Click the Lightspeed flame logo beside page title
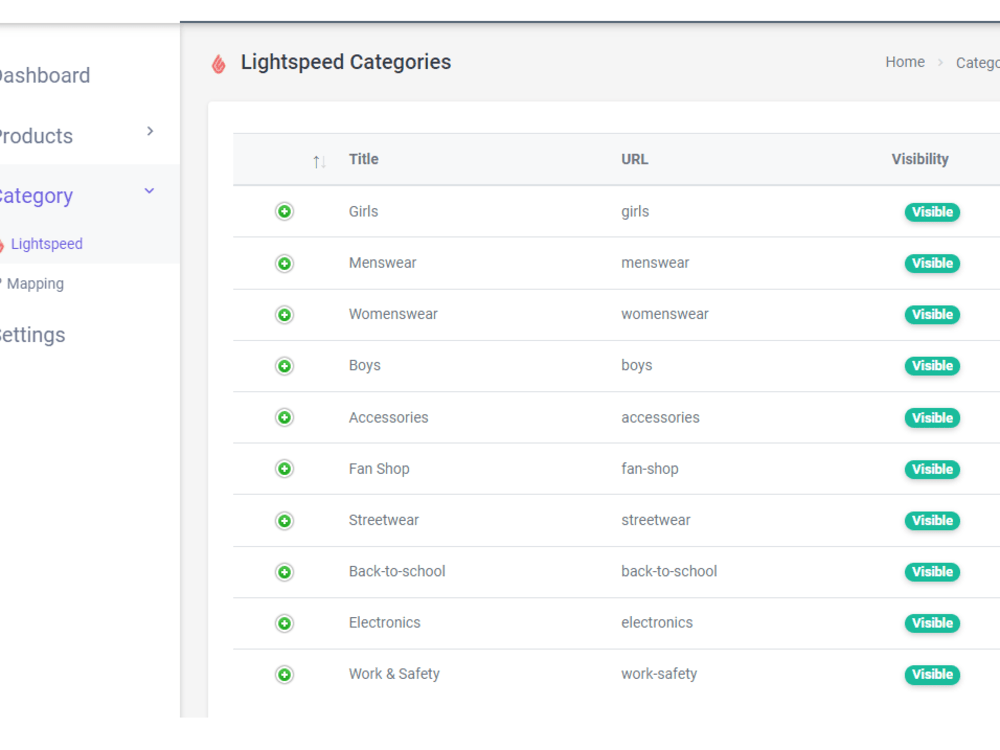The width and height of the screenshot is (1000, 750). coord(219,64)
